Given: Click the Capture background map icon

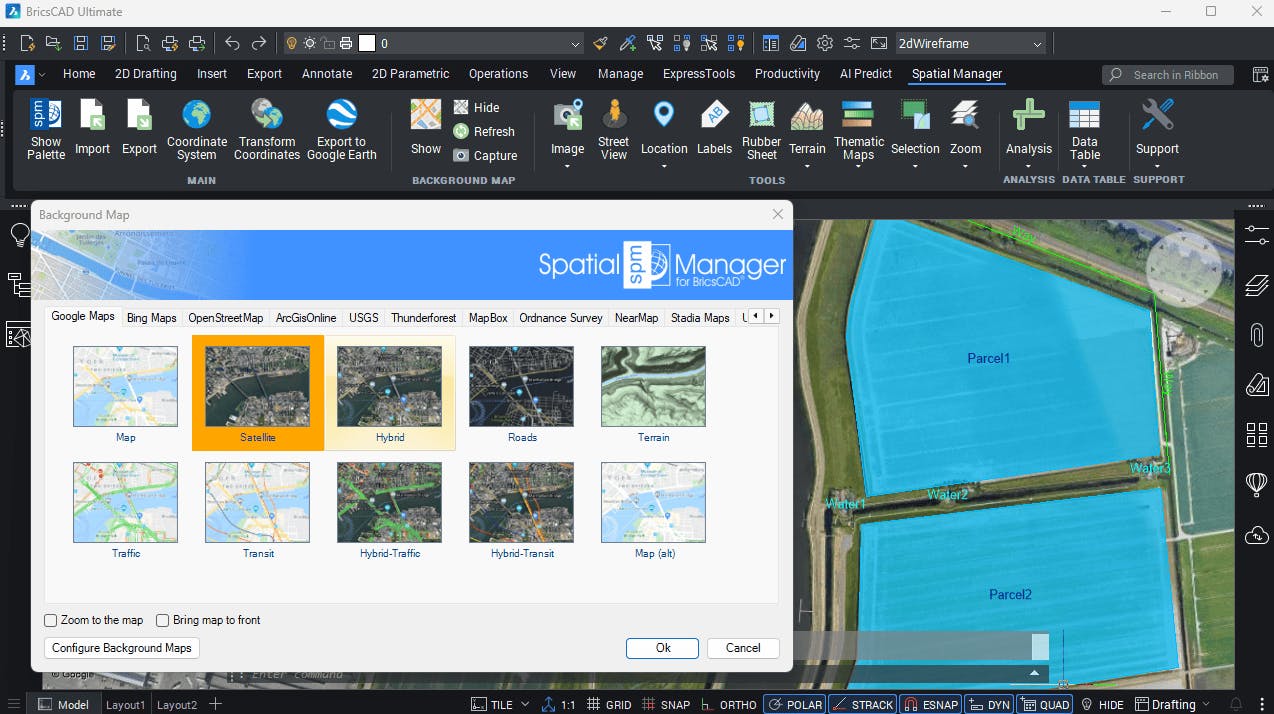Looking at the screenshot, I should [461, 155].
